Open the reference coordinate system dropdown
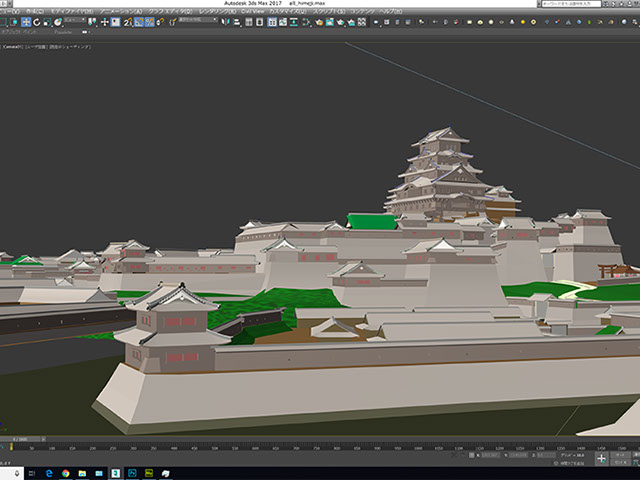Image resolution: width=640 pixels, height=480 pixels. click(x=73, y=21)
